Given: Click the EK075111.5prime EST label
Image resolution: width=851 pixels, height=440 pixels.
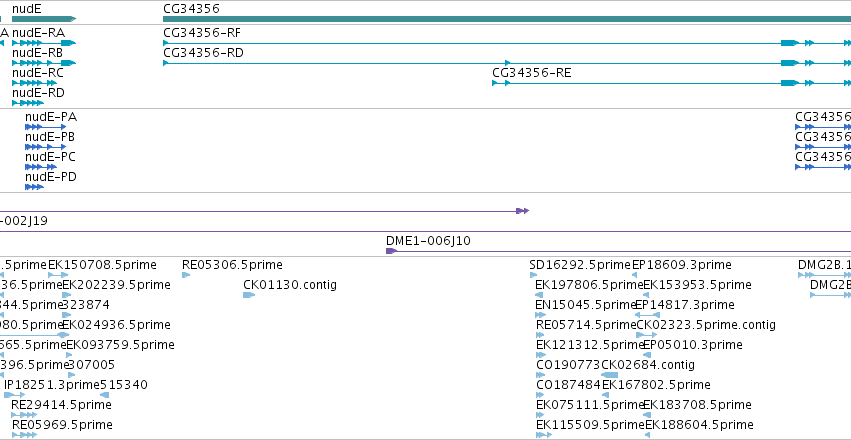Looking at the screenshot, I should pyautogui.click(x=589, y=405).
